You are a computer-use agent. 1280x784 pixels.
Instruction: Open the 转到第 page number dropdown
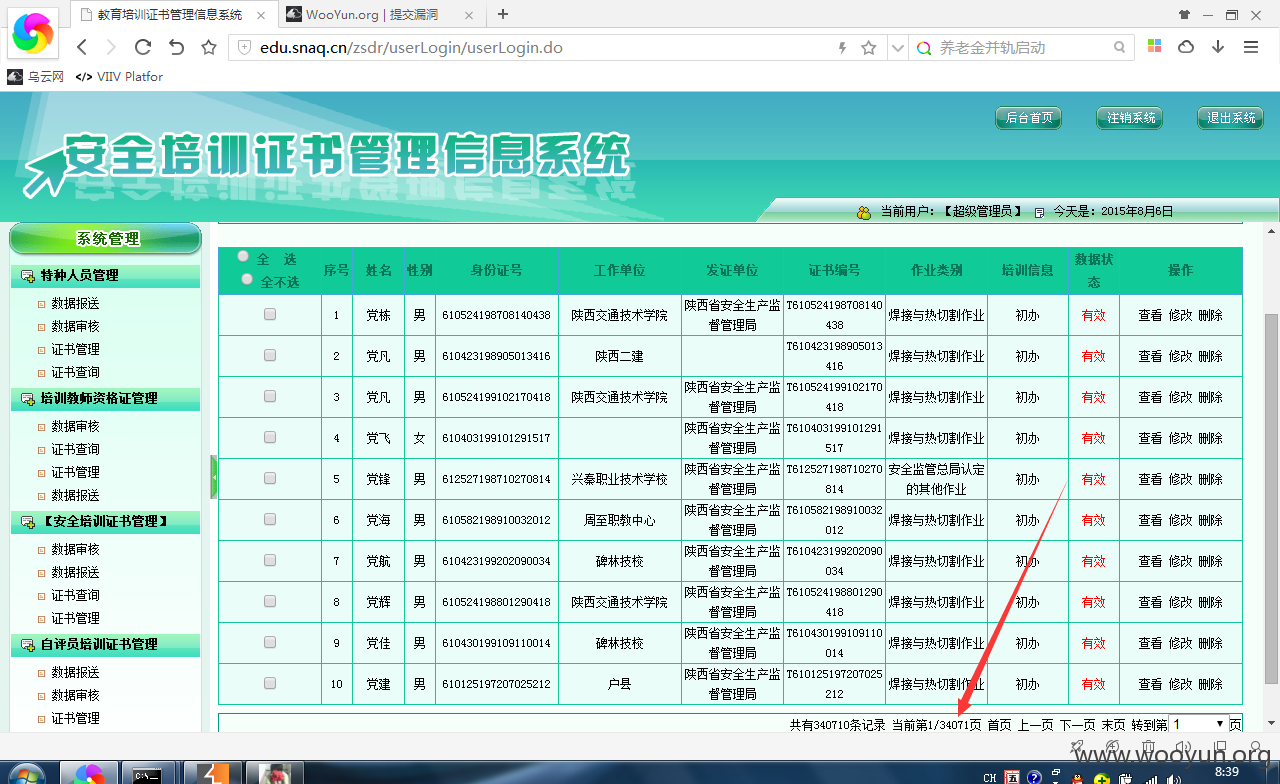tap(1197, 724)
